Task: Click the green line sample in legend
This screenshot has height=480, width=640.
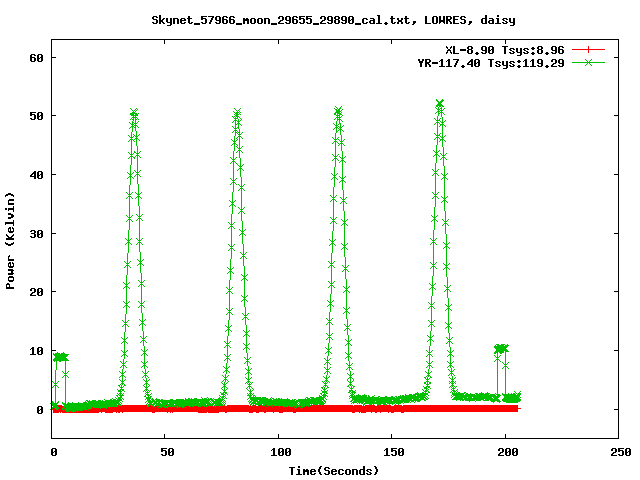Action: coord(588,62)
